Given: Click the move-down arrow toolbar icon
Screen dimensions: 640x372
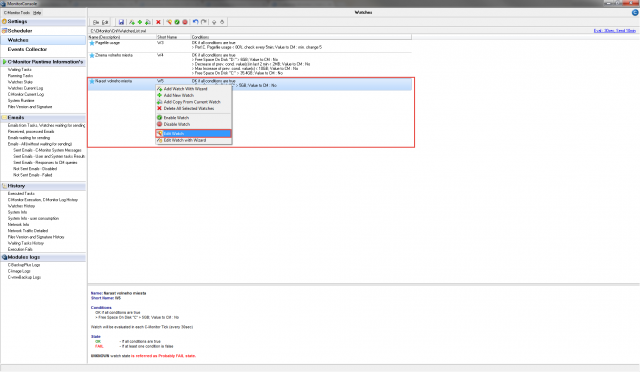Looking at the screenshot, I should 214,22.
